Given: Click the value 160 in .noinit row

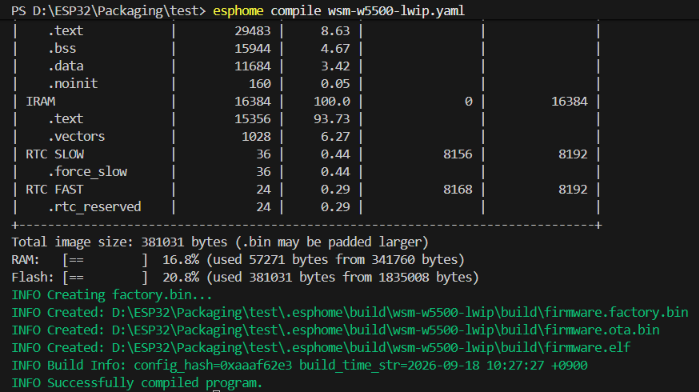Looking at the screenshot, I should click(260, 83).
